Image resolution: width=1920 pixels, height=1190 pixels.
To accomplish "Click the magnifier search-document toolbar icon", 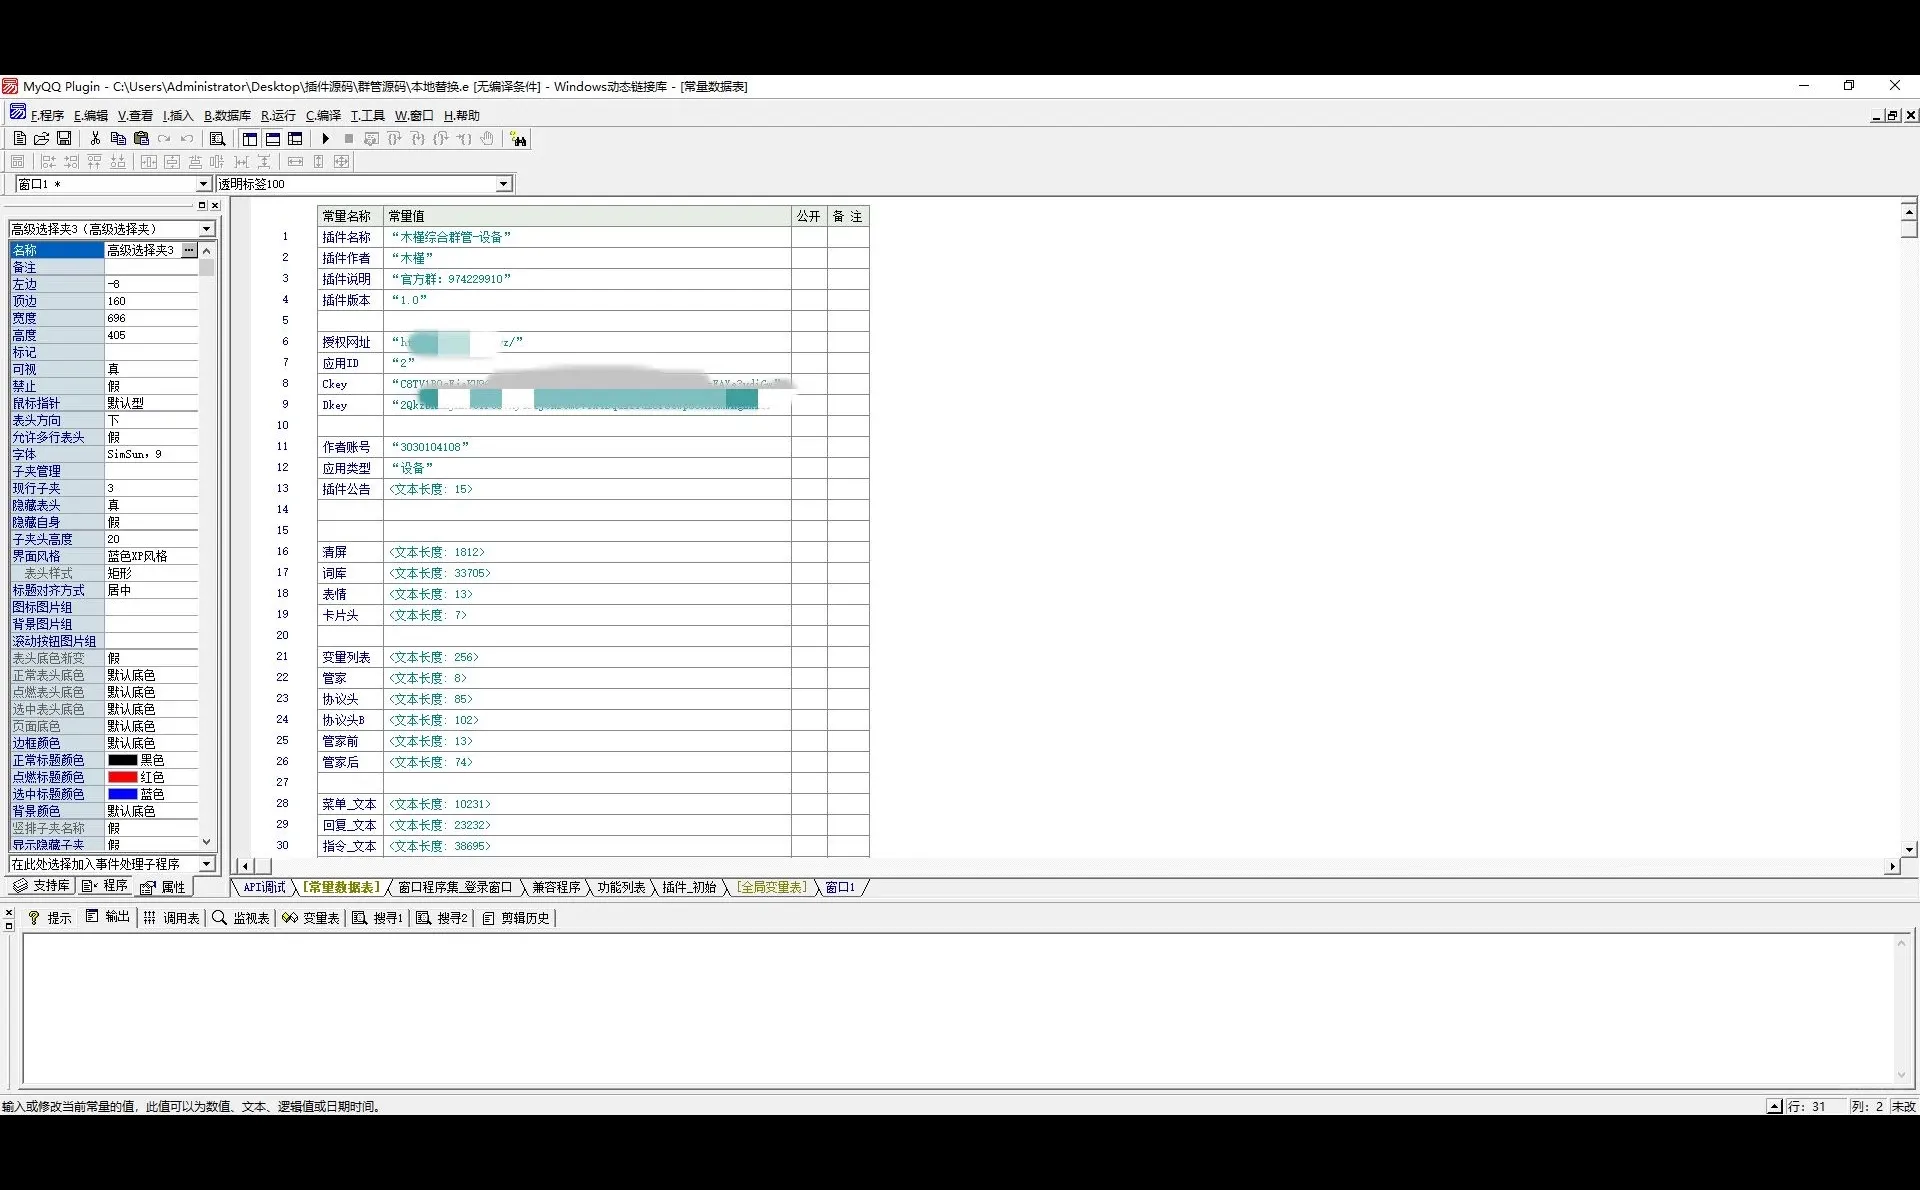I will pos(217,139).
